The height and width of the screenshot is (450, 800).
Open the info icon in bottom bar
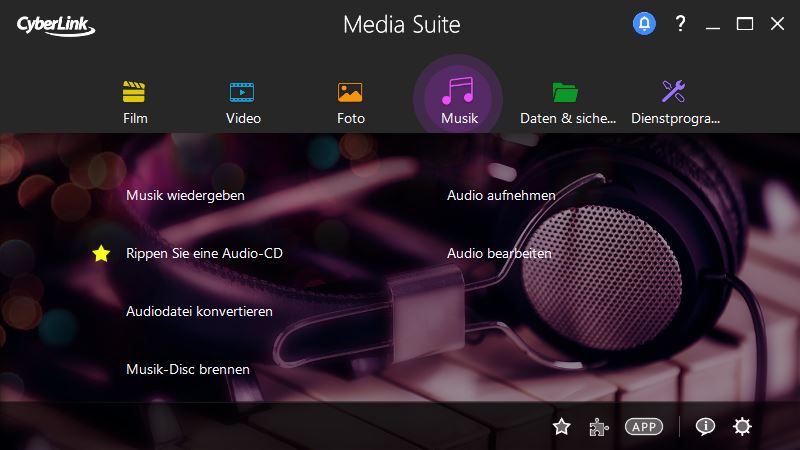pyautogui.click(x=705, y=427)
